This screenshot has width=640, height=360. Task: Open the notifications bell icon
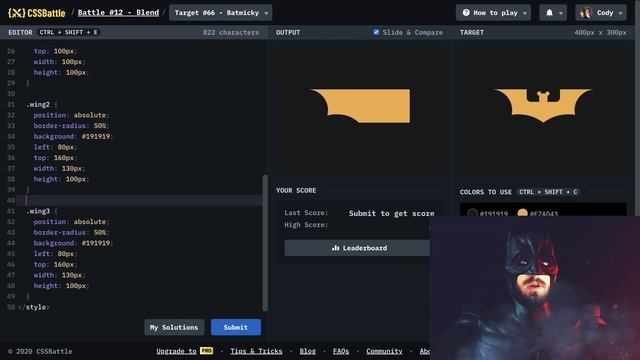coord(549,13)
